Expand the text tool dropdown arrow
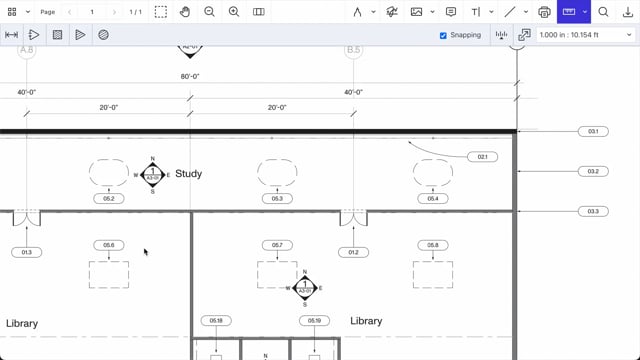Screen dimensions: 640x360 [491, 12]
